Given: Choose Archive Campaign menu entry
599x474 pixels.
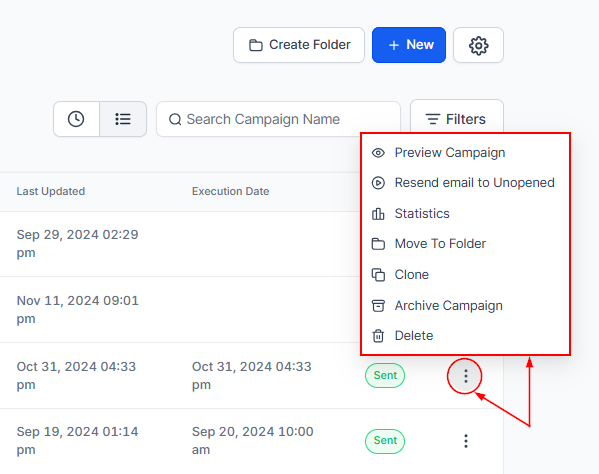Looking at the screenshot, I should [465, 306].
